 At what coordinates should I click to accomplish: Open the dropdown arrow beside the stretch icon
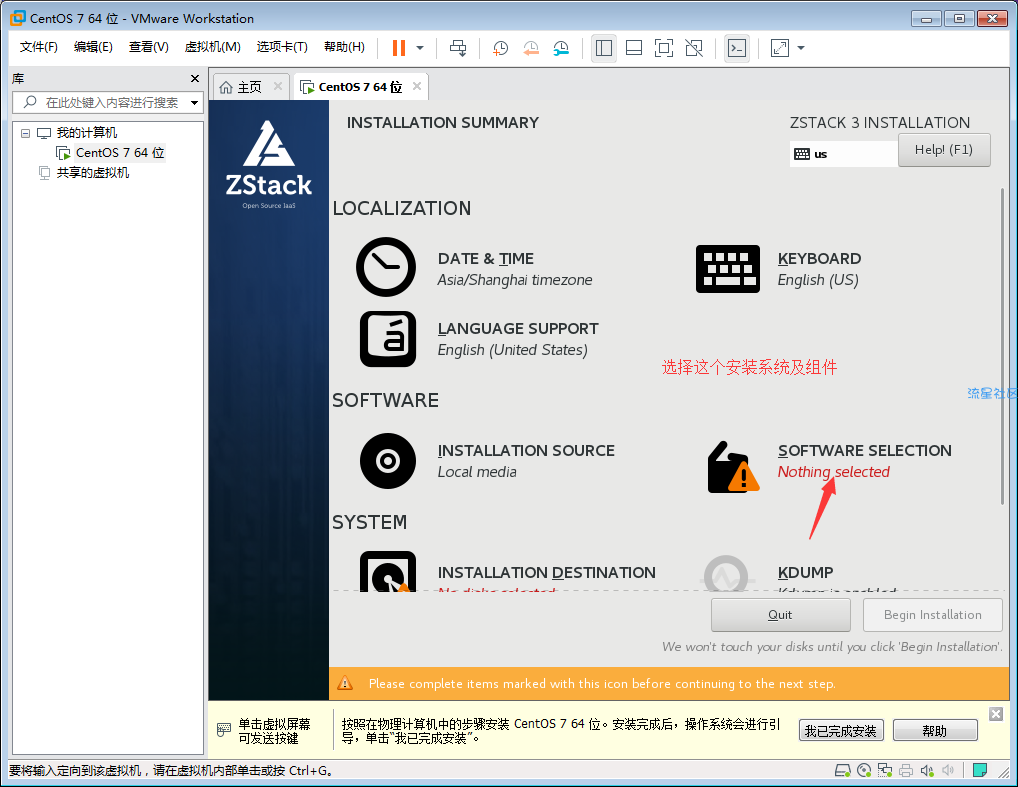(801, 47)
